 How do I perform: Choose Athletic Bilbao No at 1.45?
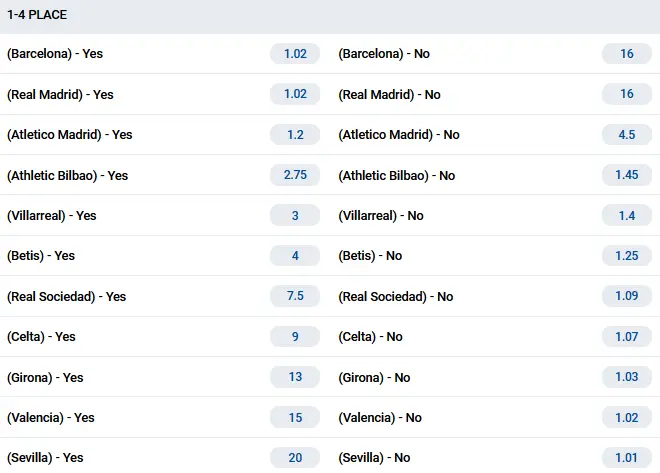(627, 175)
